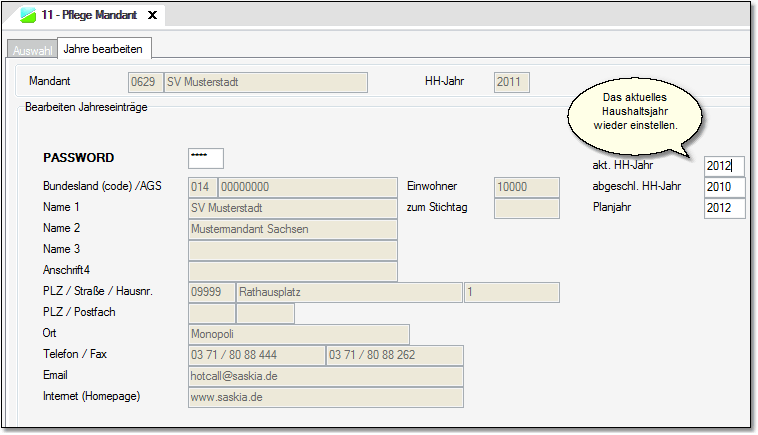758x435 pixels.
Task: Select the Email field hotcall@saskia.de
Action: click(325, 376)
